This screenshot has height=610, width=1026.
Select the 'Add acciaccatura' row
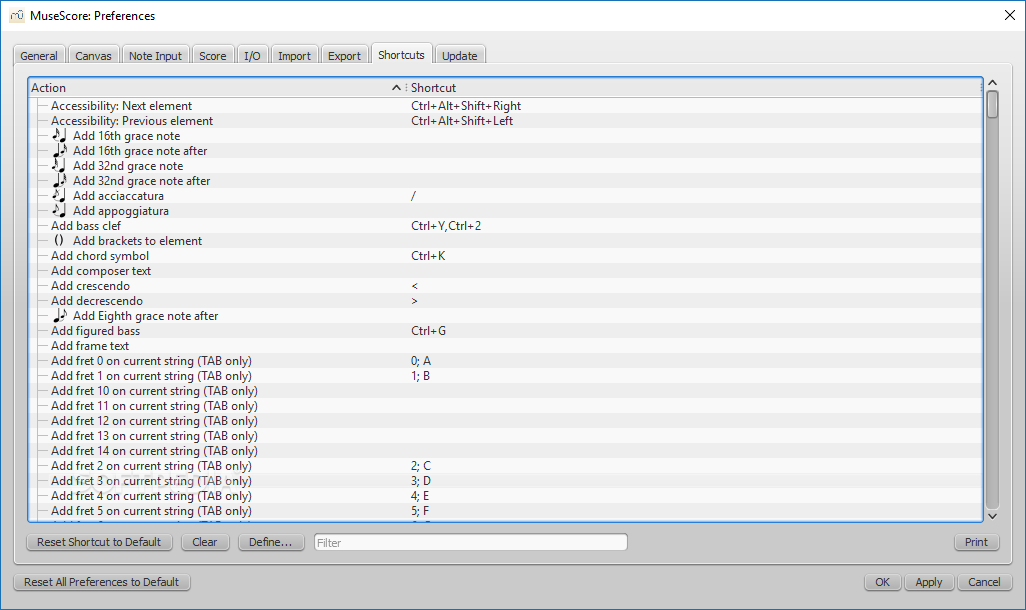[x=505, y=196]
